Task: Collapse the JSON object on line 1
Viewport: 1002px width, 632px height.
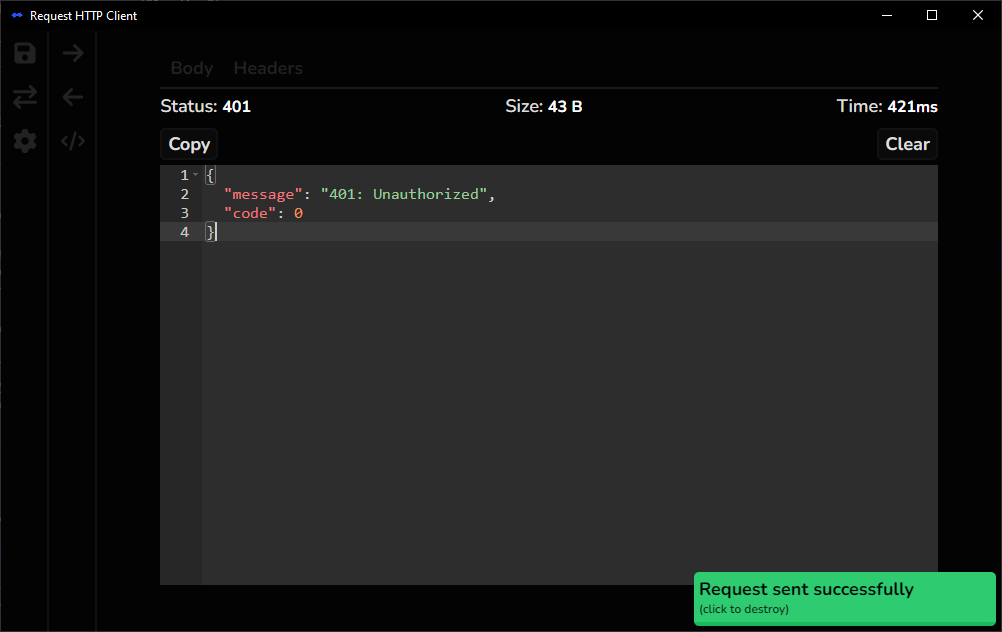Action: point(196,175)
